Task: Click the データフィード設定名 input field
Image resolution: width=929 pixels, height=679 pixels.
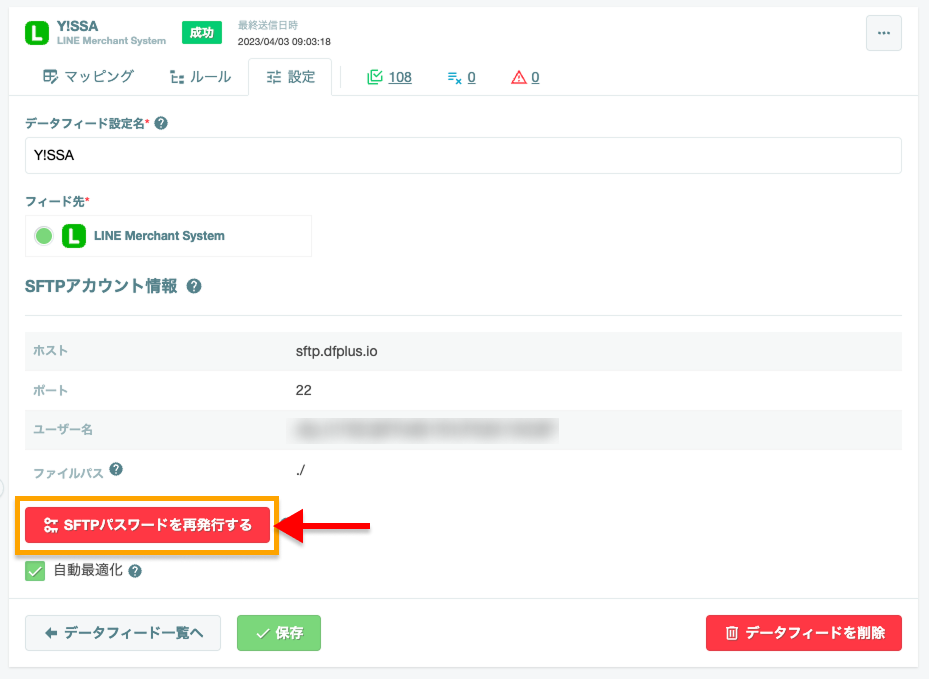Action: click(x=463, y=155)
